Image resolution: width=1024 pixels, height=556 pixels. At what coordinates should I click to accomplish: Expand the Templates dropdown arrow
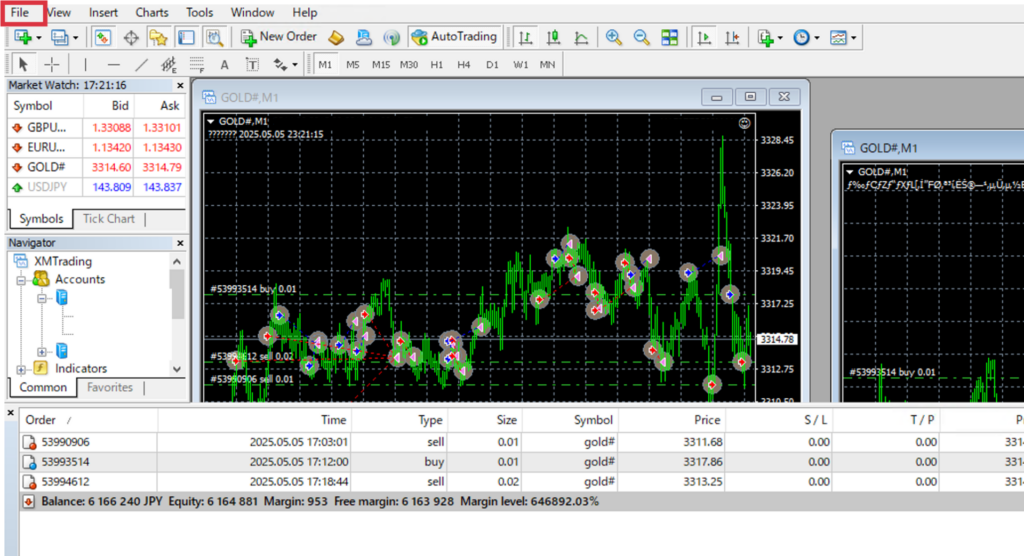tap(854, 38)
